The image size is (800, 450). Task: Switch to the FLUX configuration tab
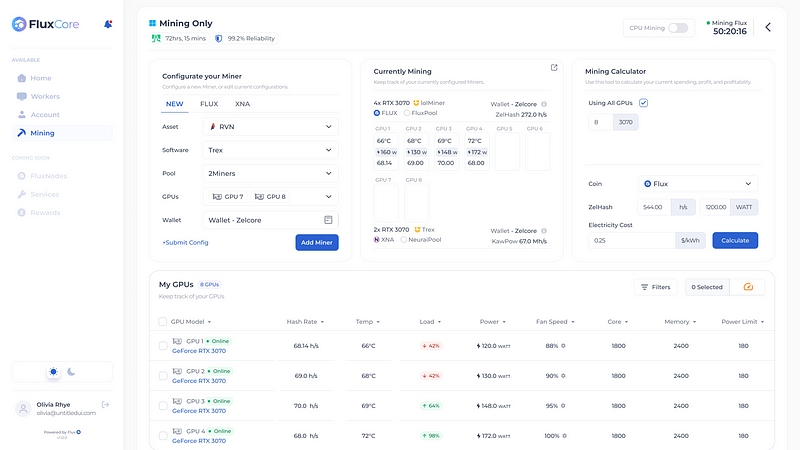[209, 104]
